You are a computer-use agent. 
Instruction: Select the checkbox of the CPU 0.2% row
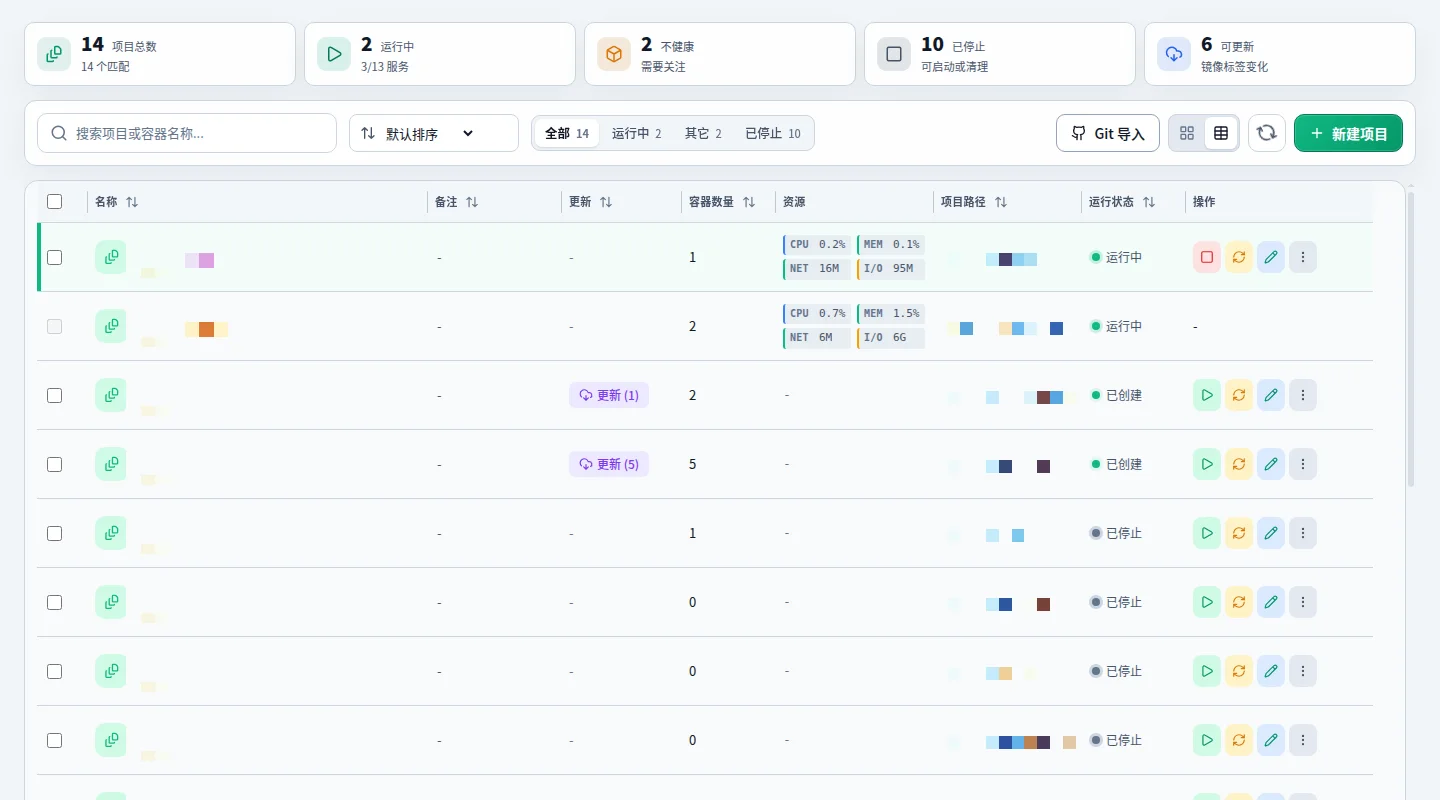pos(55,257)
